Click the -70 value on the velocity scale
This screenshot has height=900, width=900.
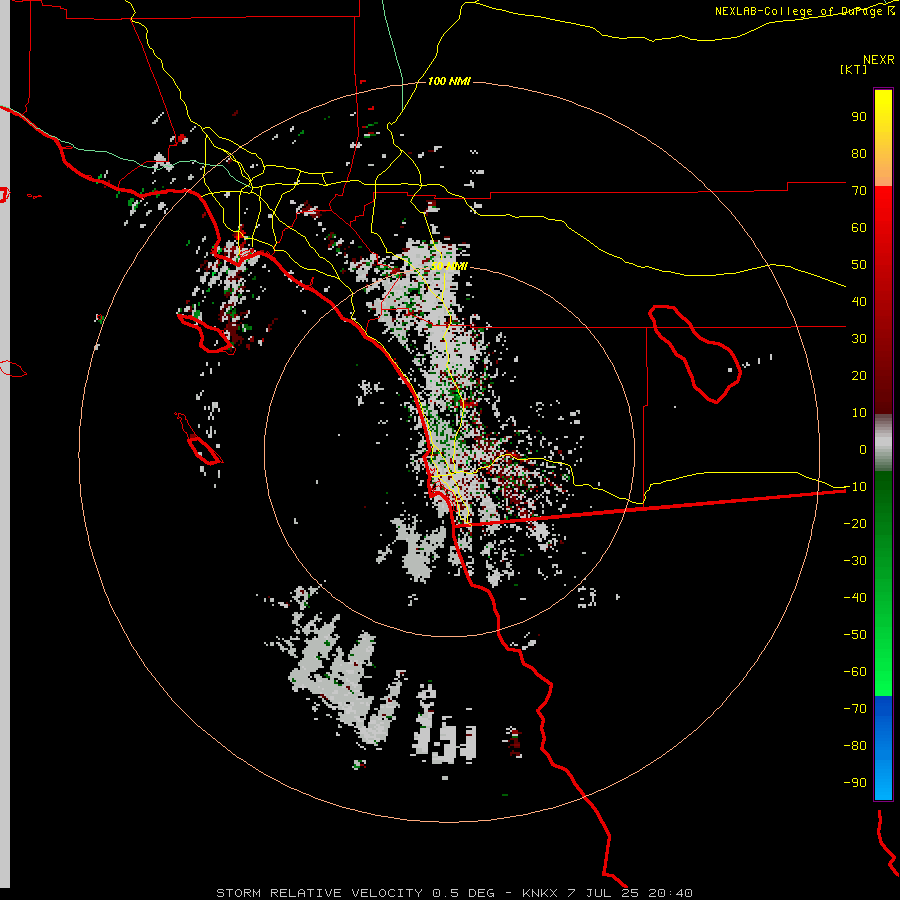[x=855, y=709]
